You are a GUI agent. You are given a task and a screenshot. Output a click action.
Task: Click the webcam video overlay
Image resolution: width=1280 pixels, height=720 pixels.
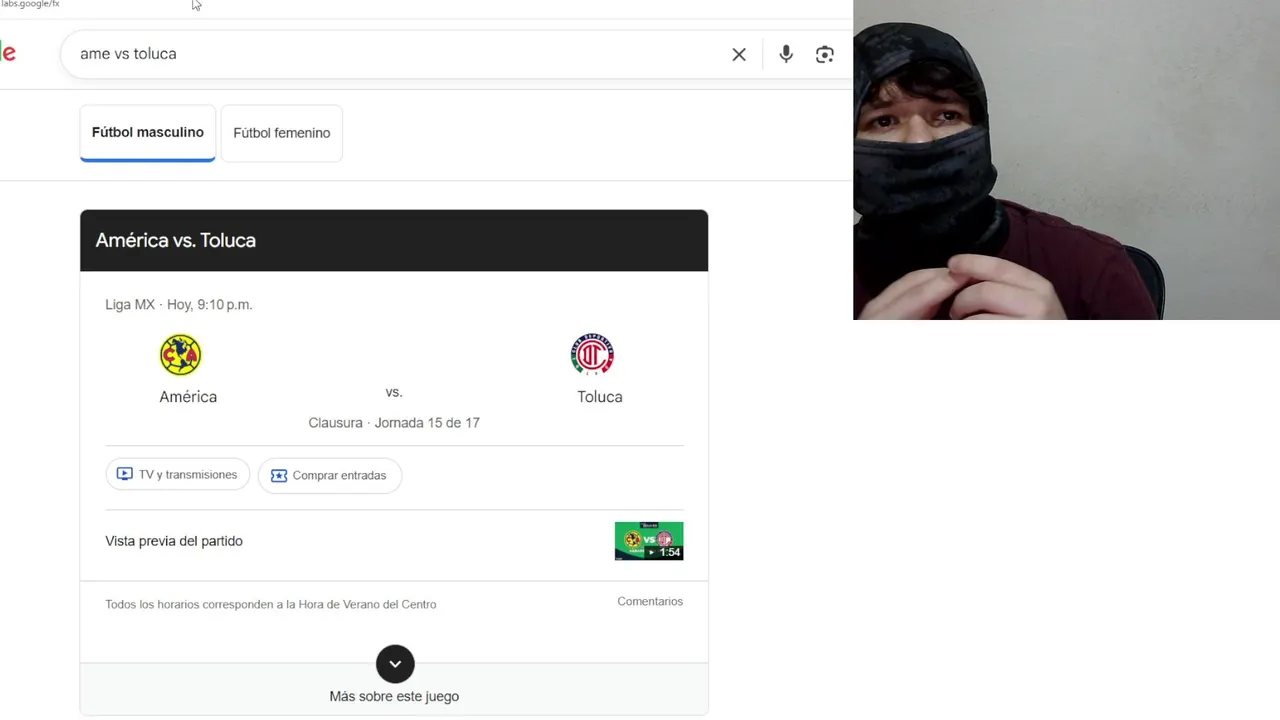(1066, 160)
